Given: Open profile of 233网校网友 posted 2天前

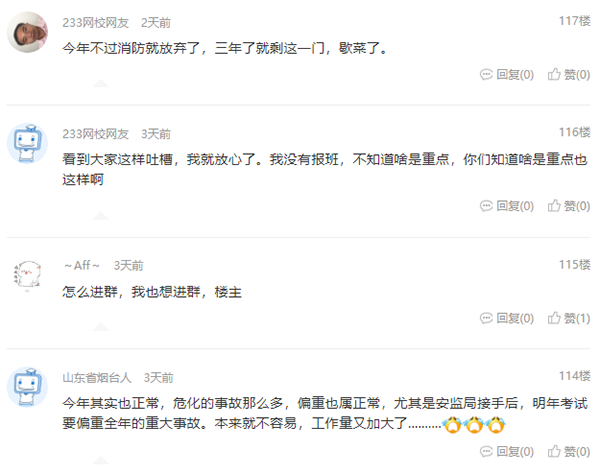Looking at the screenshot, I should coord(96,23).
